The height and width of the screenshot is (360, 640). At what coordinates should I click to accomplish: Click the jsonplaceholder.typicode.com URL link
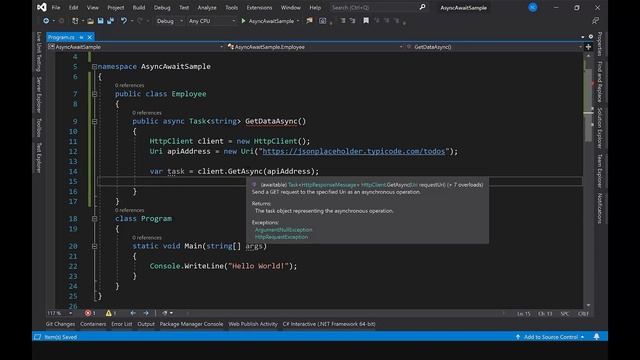point(353,151)
